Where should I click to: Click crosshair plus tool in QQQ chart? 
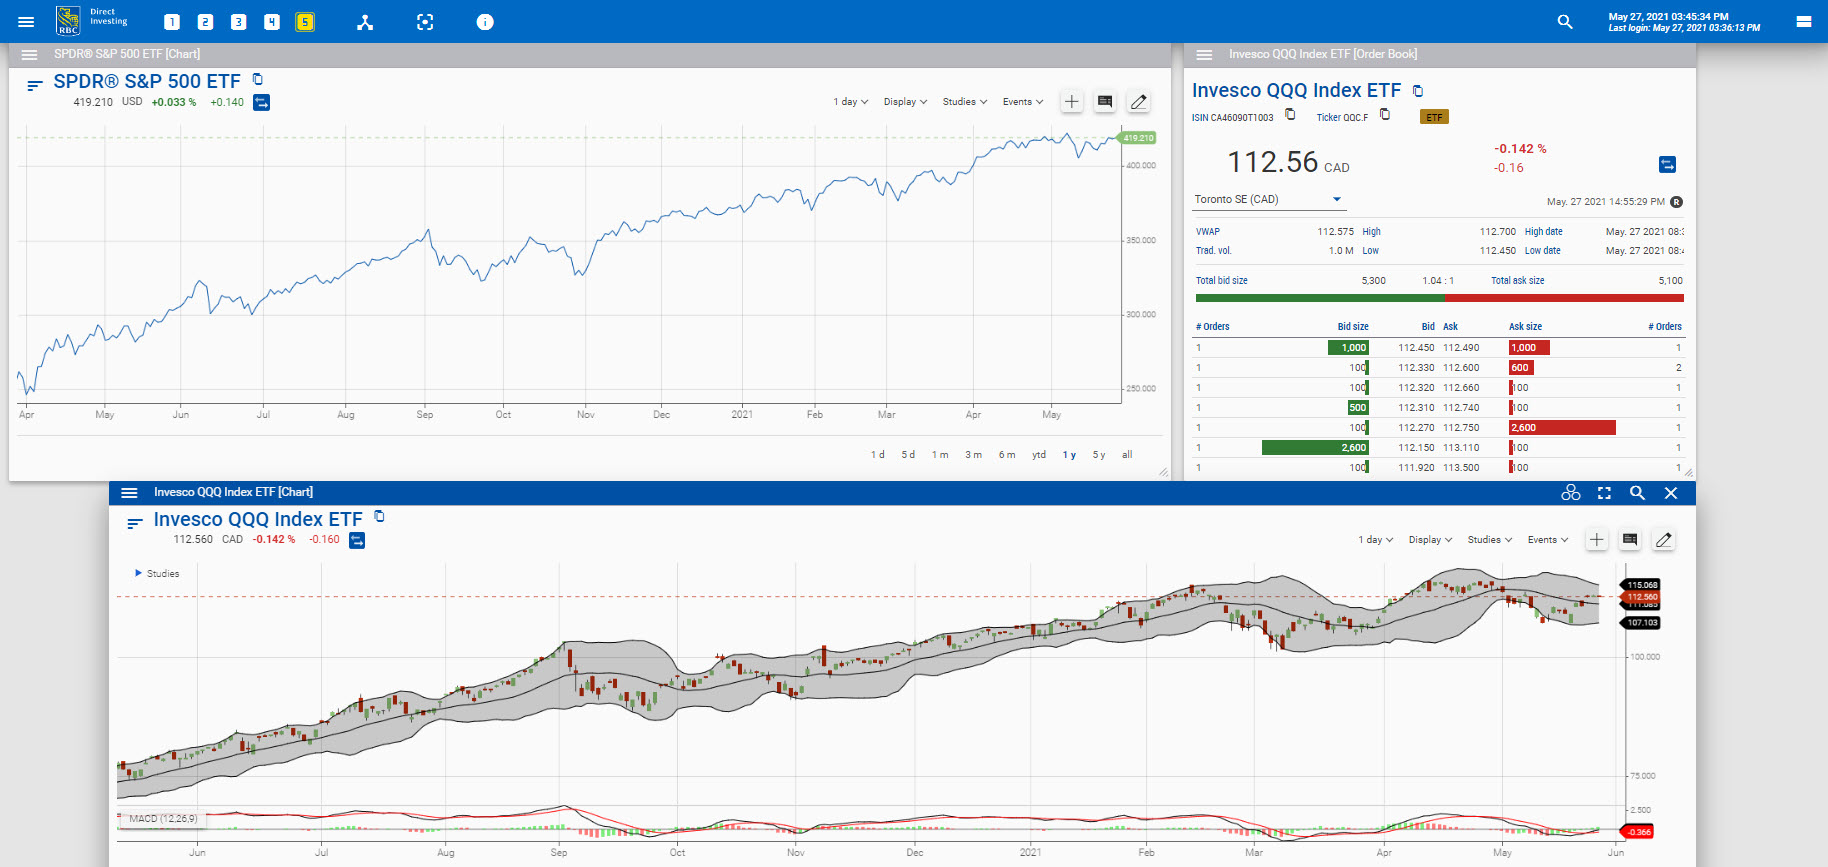[x=1597, y=539]
